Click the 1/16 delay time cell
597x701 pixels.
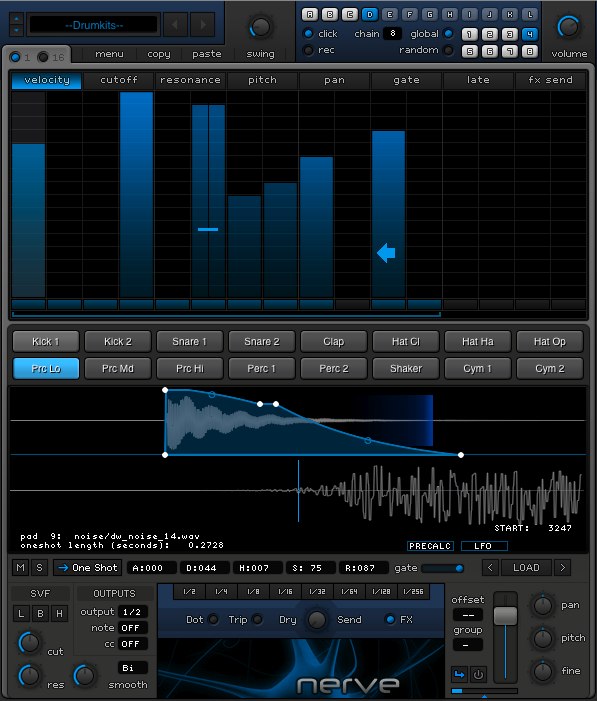(x=285, y=591)
